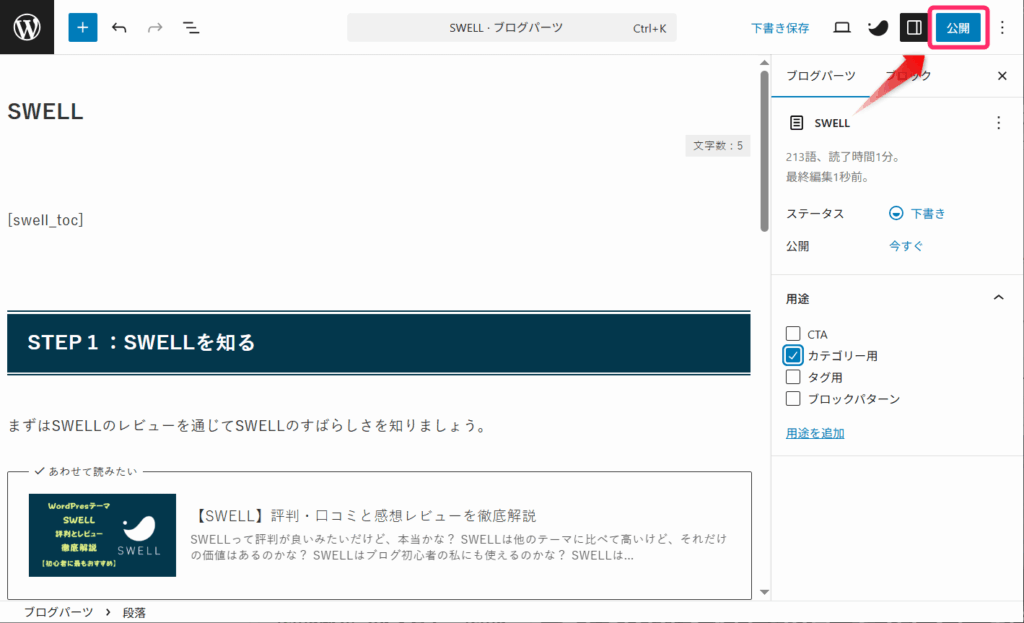Open actions menu next to SWELL title
1024x623 pixels.
(x=998, y=123)
